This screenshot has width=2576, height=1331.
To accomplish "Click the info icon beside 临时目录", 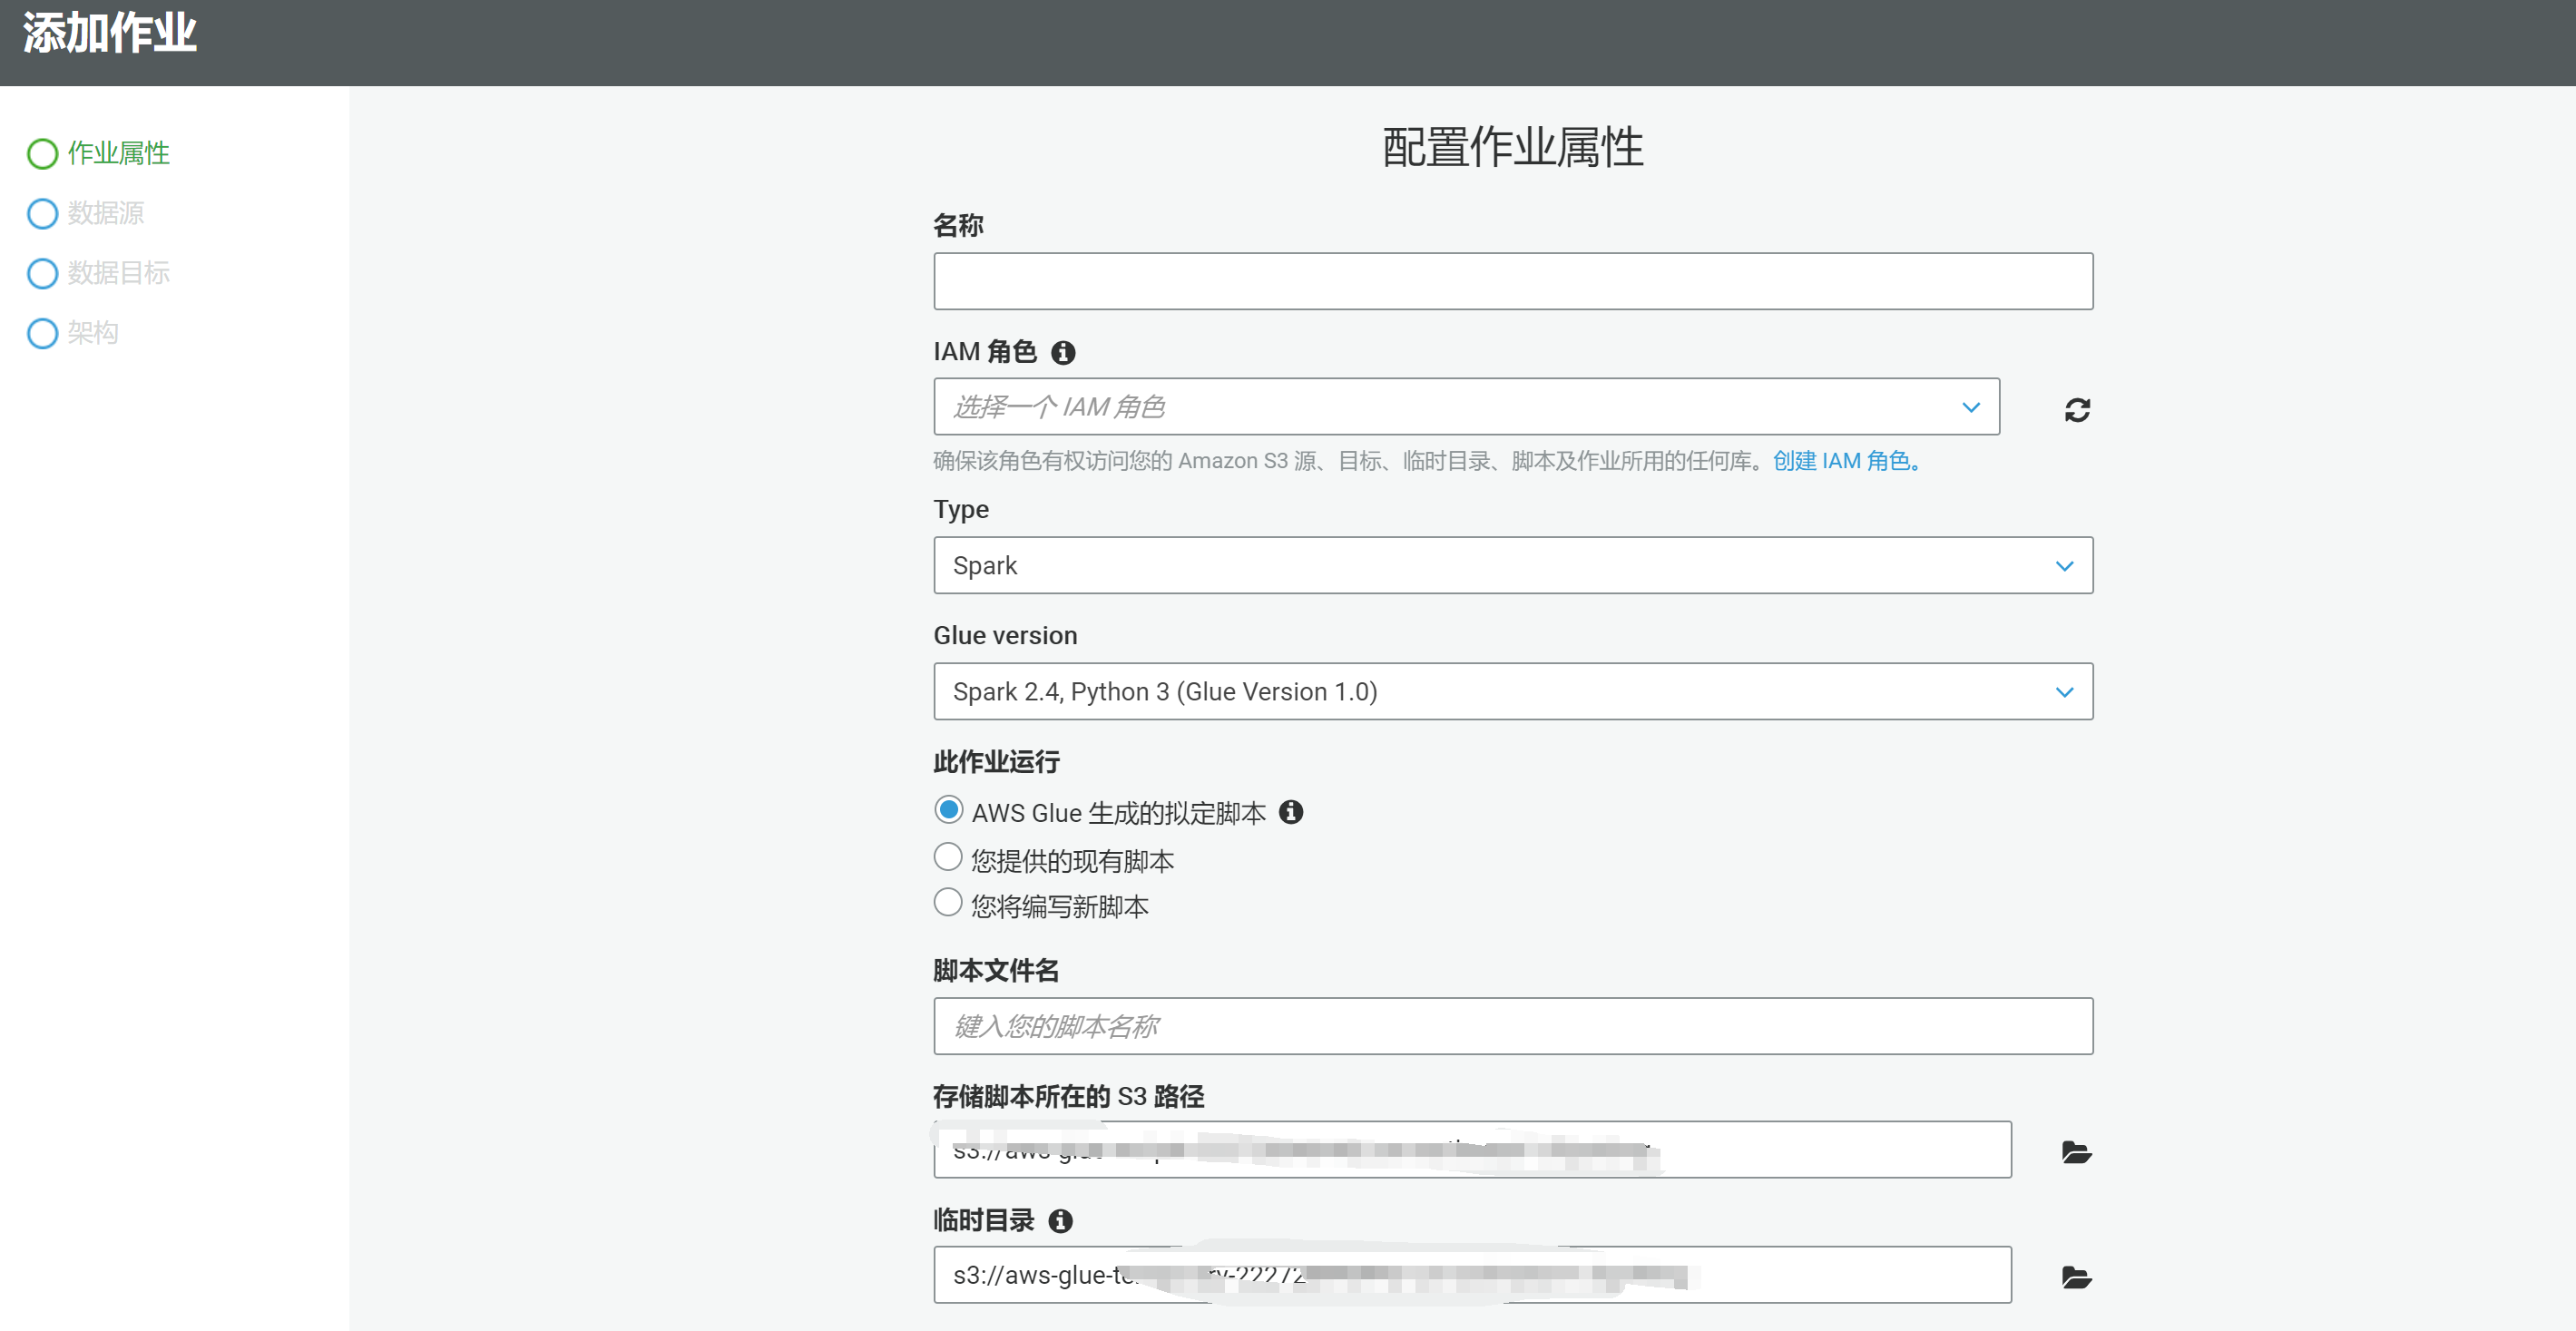I will pos(1061,1220).
